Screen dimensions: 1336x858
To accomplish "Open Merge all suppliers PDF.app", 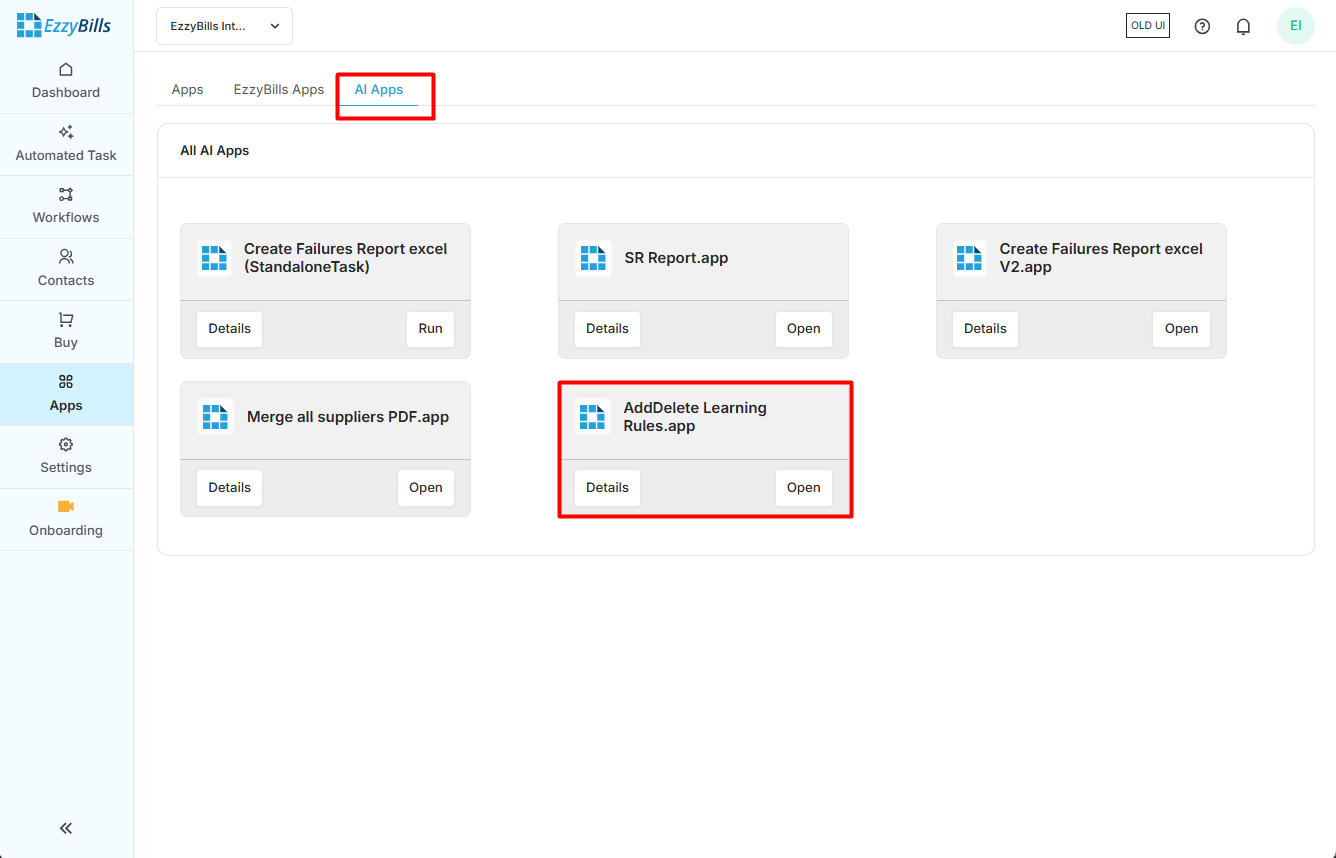I will [426, 488].
